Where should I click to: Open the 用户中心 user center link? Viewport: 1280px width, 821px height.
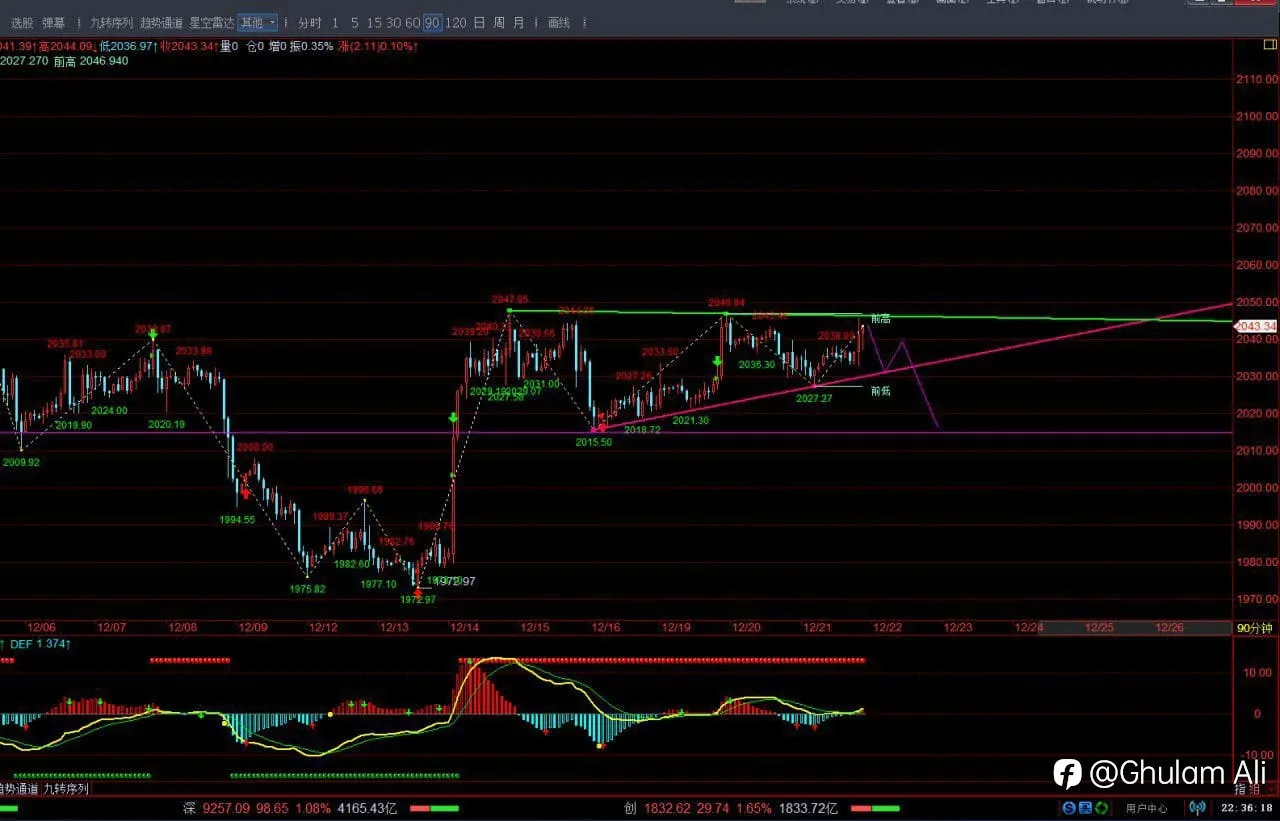tap(1146, 808)
